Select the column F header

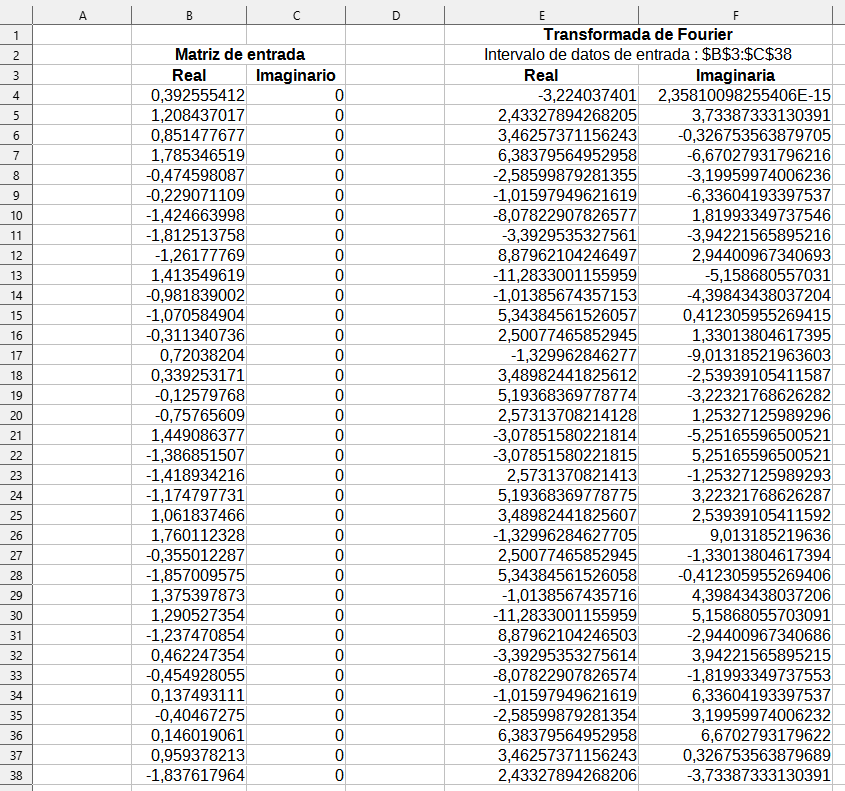pos(737,13)
